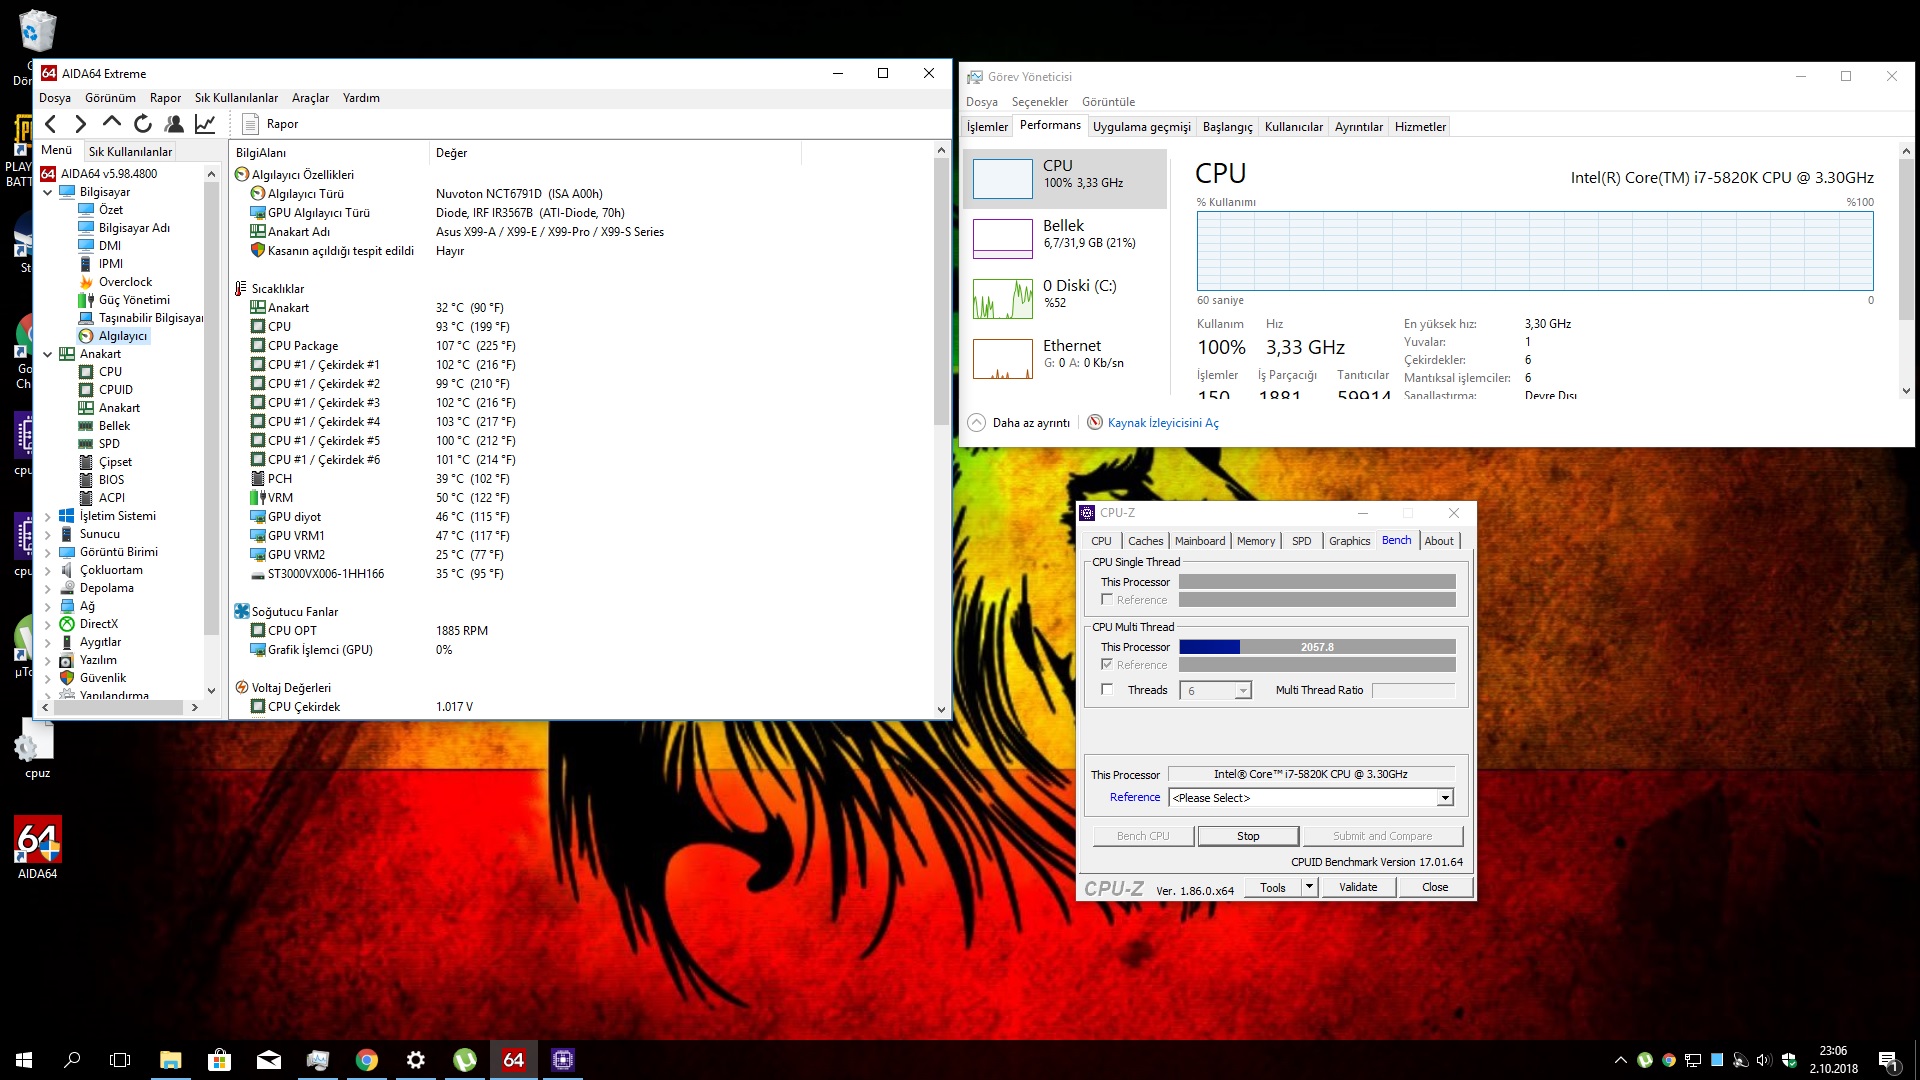Open Chrome from the taskbar

367,1060
